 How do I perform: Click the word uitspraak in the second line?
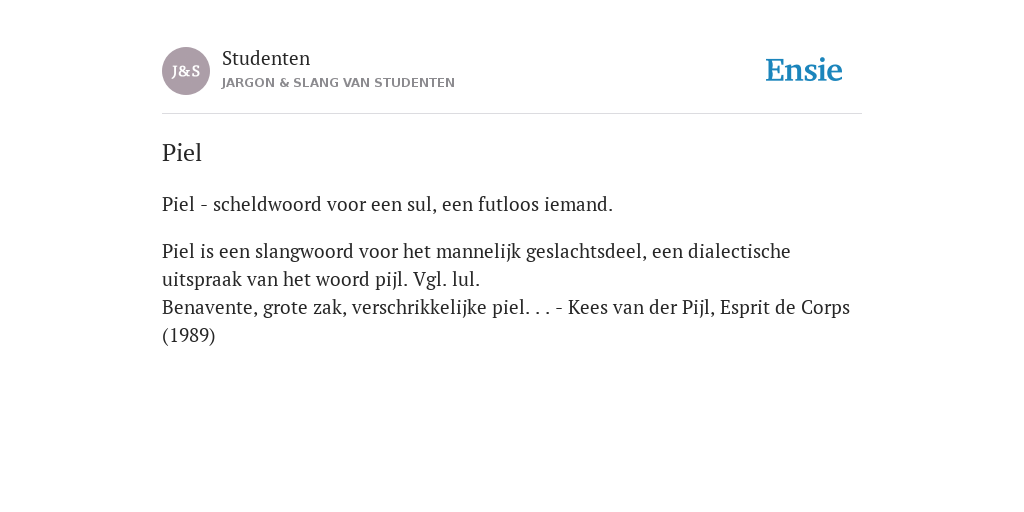coord(193,280)
